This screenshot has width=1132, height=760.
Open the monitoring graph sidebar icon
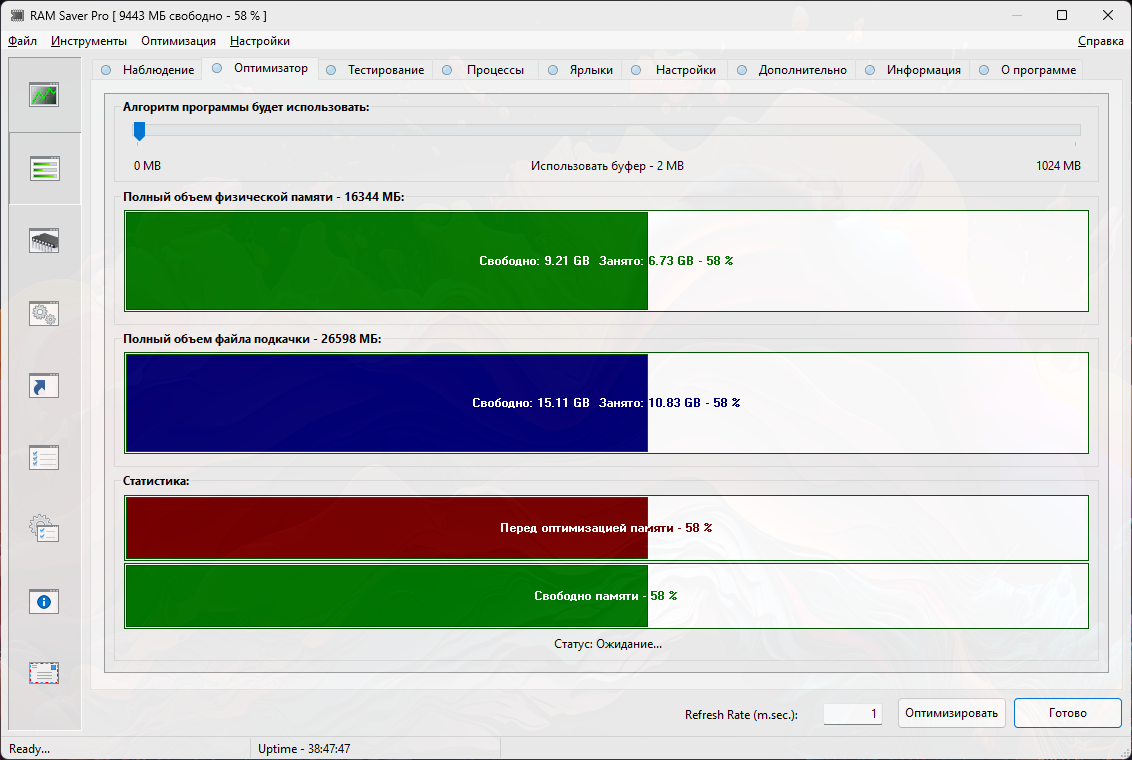tap(44, 95)
